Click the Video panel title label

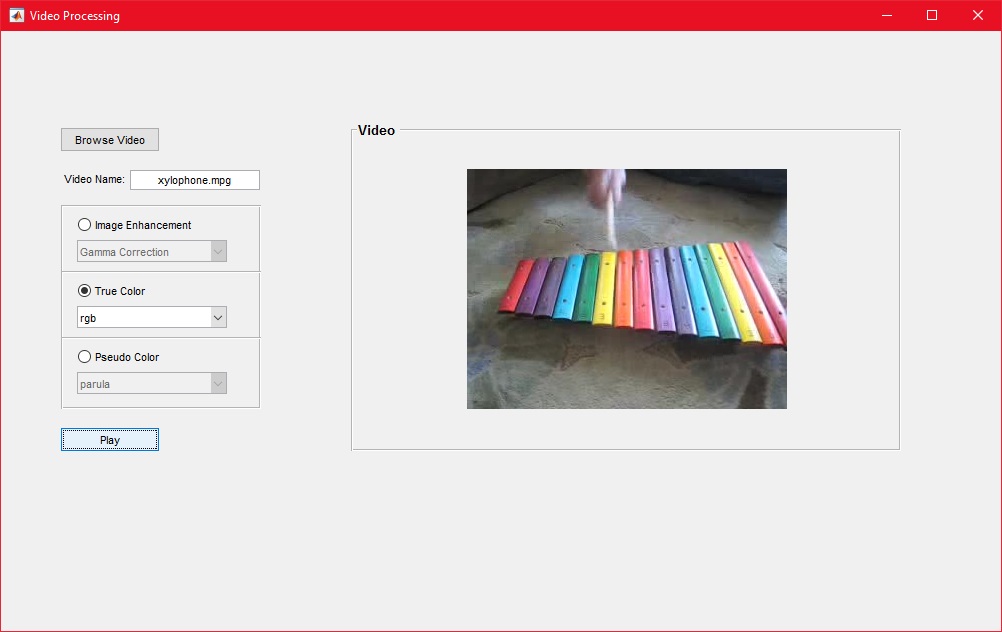point(376,130)
